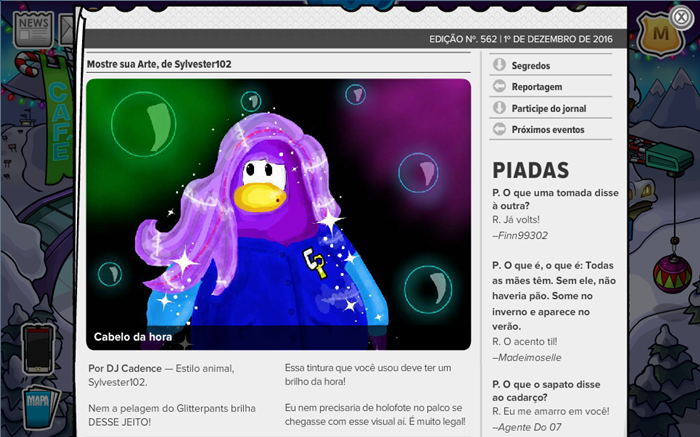The image size is (700, 437).
Task: Click the answer 'R. Já volts!'
Action: (516, 220)
